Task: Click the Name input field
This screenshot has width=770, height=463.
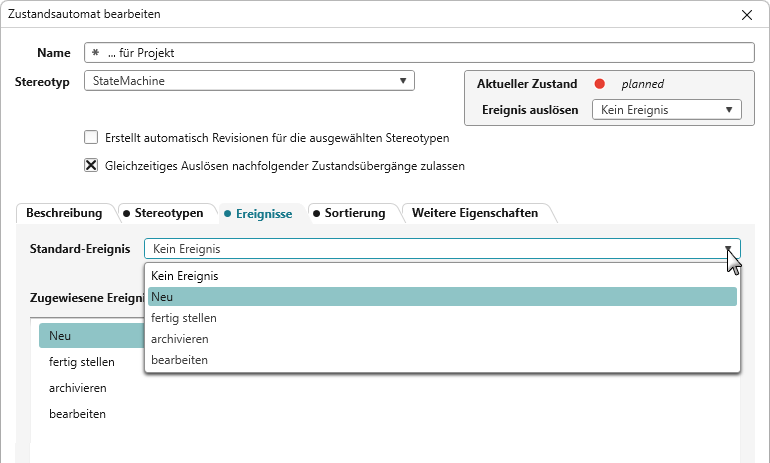Action: tap(420, 53)
